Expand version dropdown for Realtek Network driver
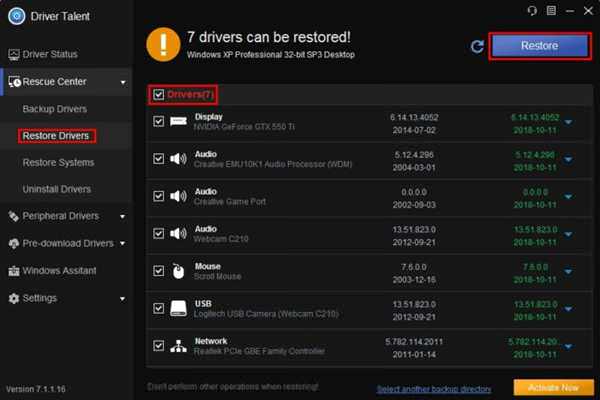The width and height of the screenshot is (600, 400). click(568, 346)
